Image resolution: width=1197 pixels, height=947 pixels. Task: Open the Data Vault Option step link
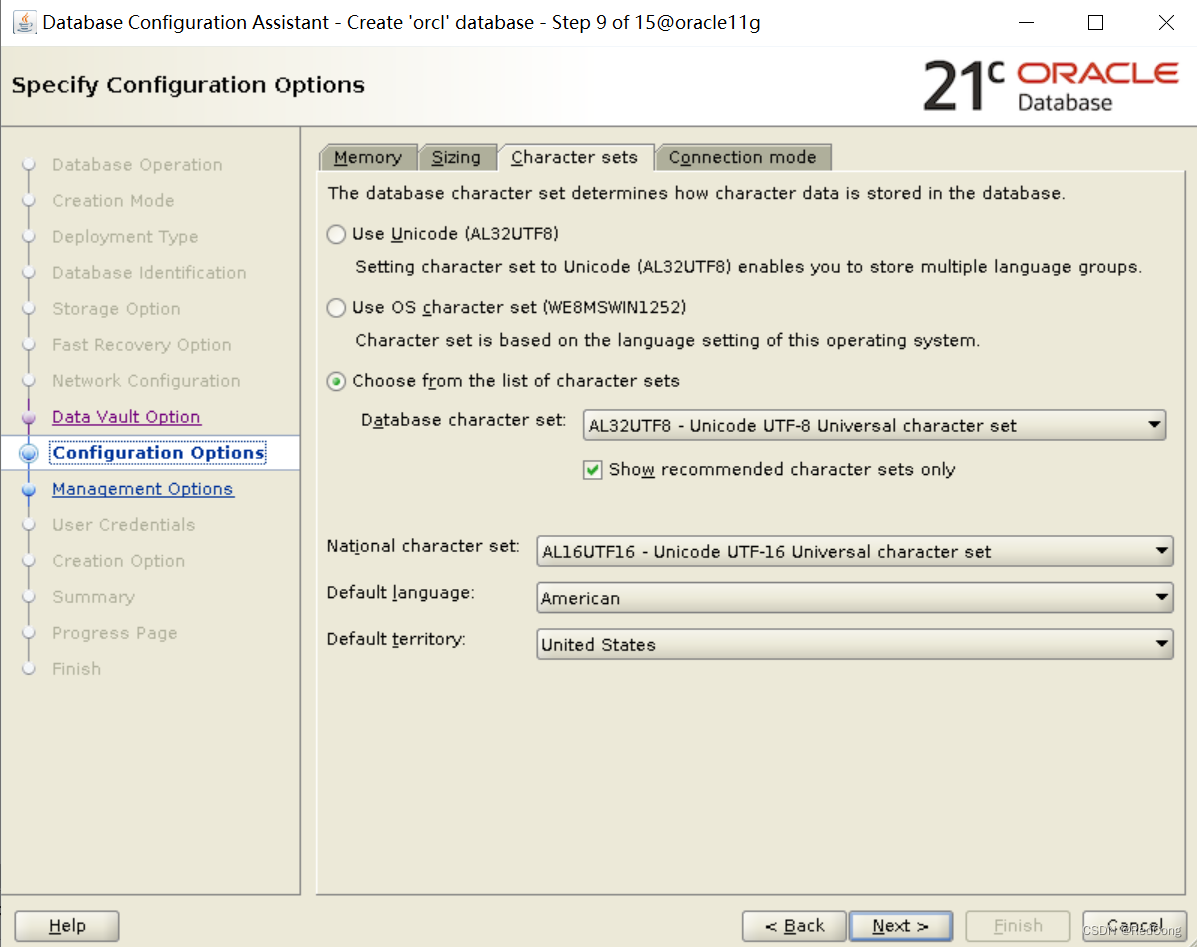tap(127, 417)
